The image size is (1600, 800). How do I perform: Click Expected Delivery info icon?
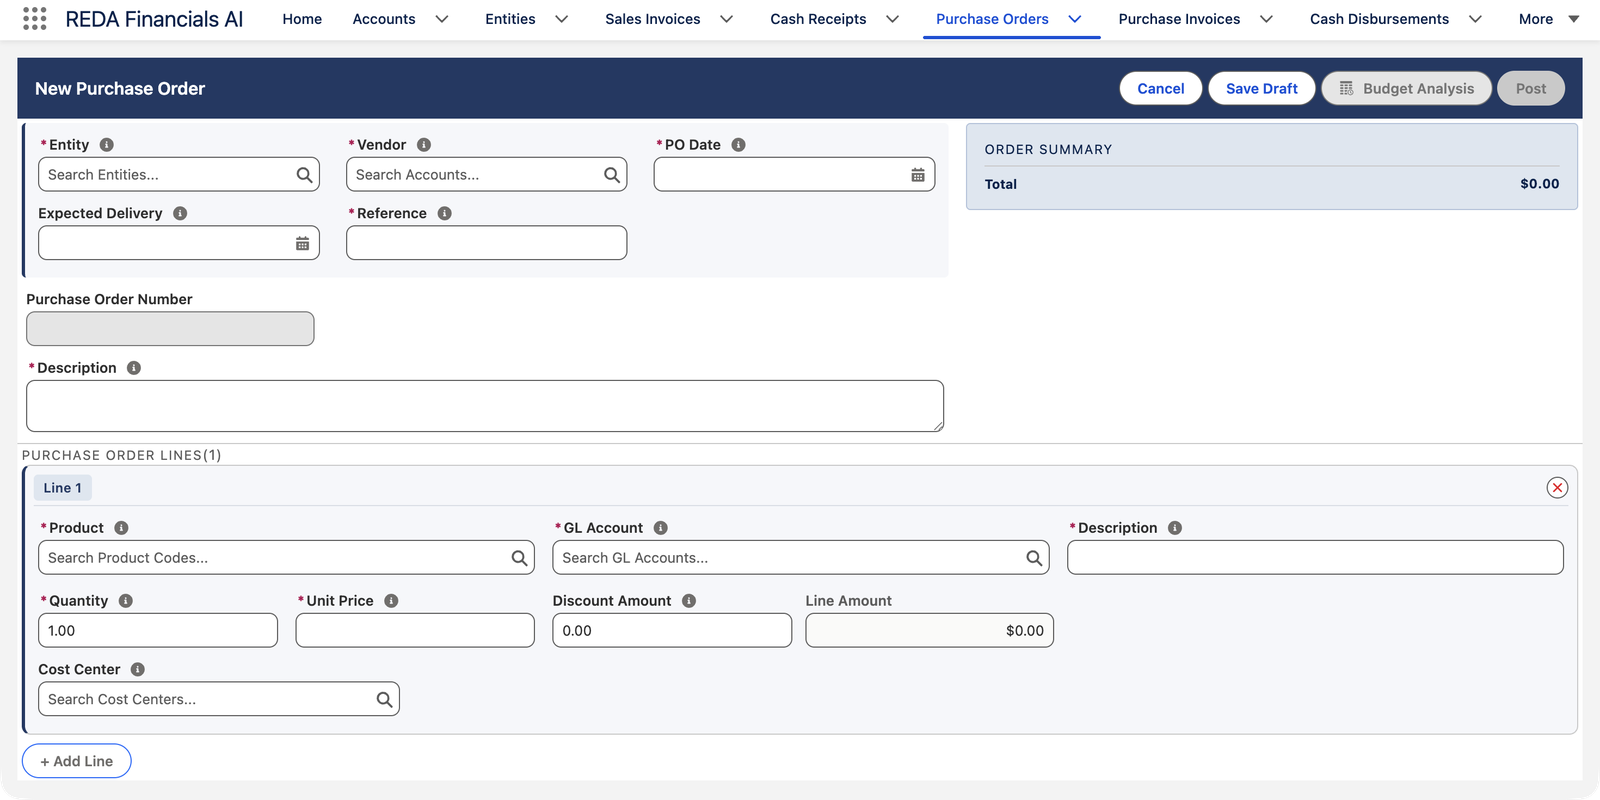tap(180, 213)
